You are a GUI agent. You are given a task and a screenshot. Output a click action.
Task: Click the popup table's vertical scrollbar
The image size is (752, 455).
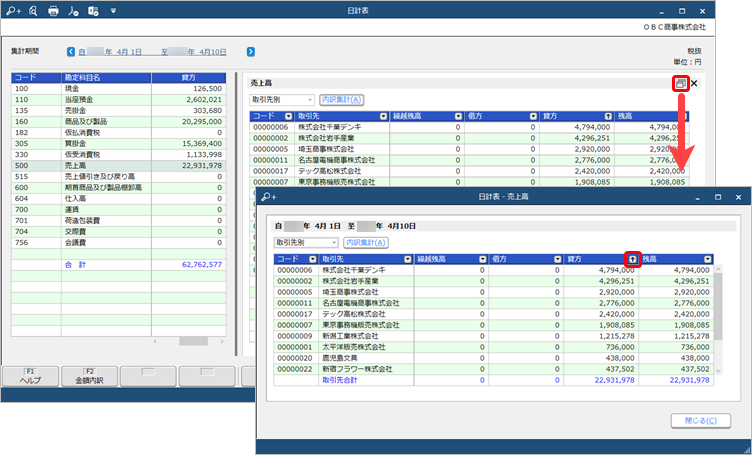click(718, 307)
